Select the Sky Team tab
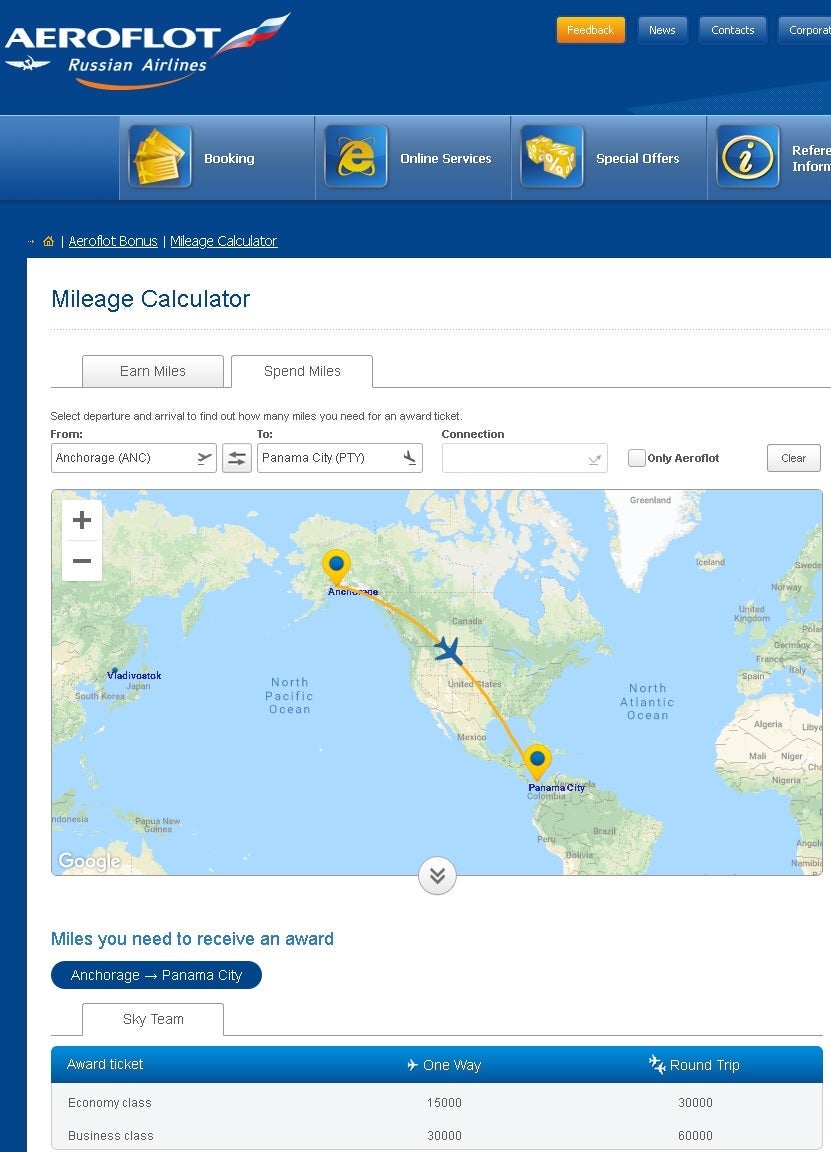Screen dimensions: 831x1152 [153, 1019]
